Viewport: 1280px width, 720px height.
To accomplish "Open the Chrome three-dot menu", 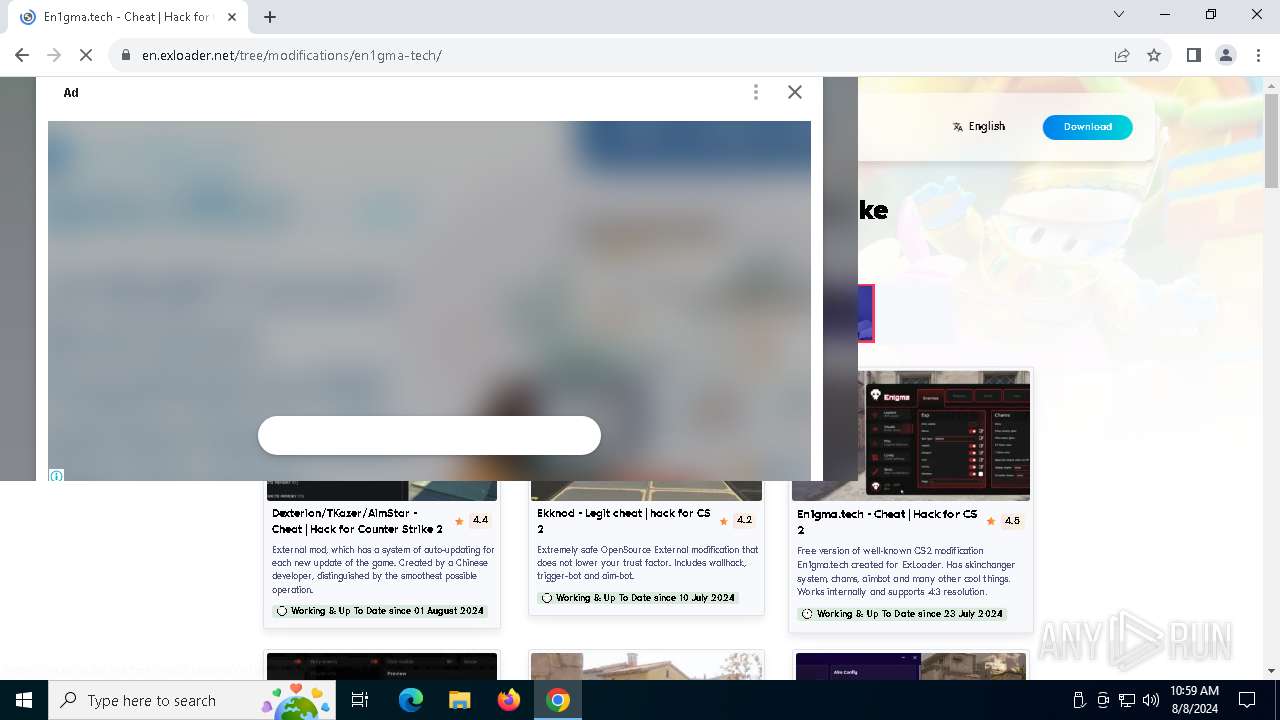I will click(x=1258, y=55).
